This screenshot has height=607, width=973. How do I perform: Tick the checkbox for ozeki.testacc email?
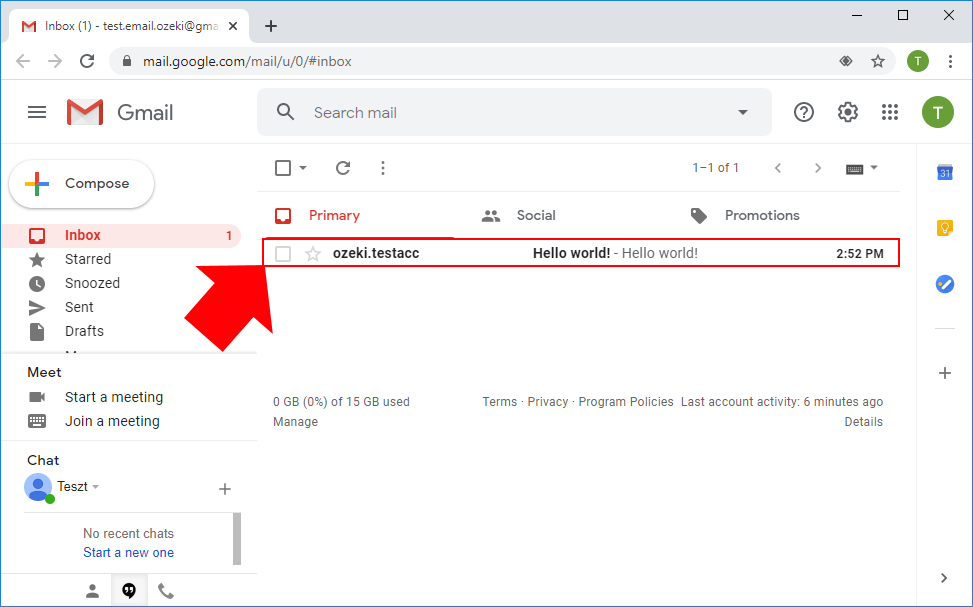click(283, 254)
